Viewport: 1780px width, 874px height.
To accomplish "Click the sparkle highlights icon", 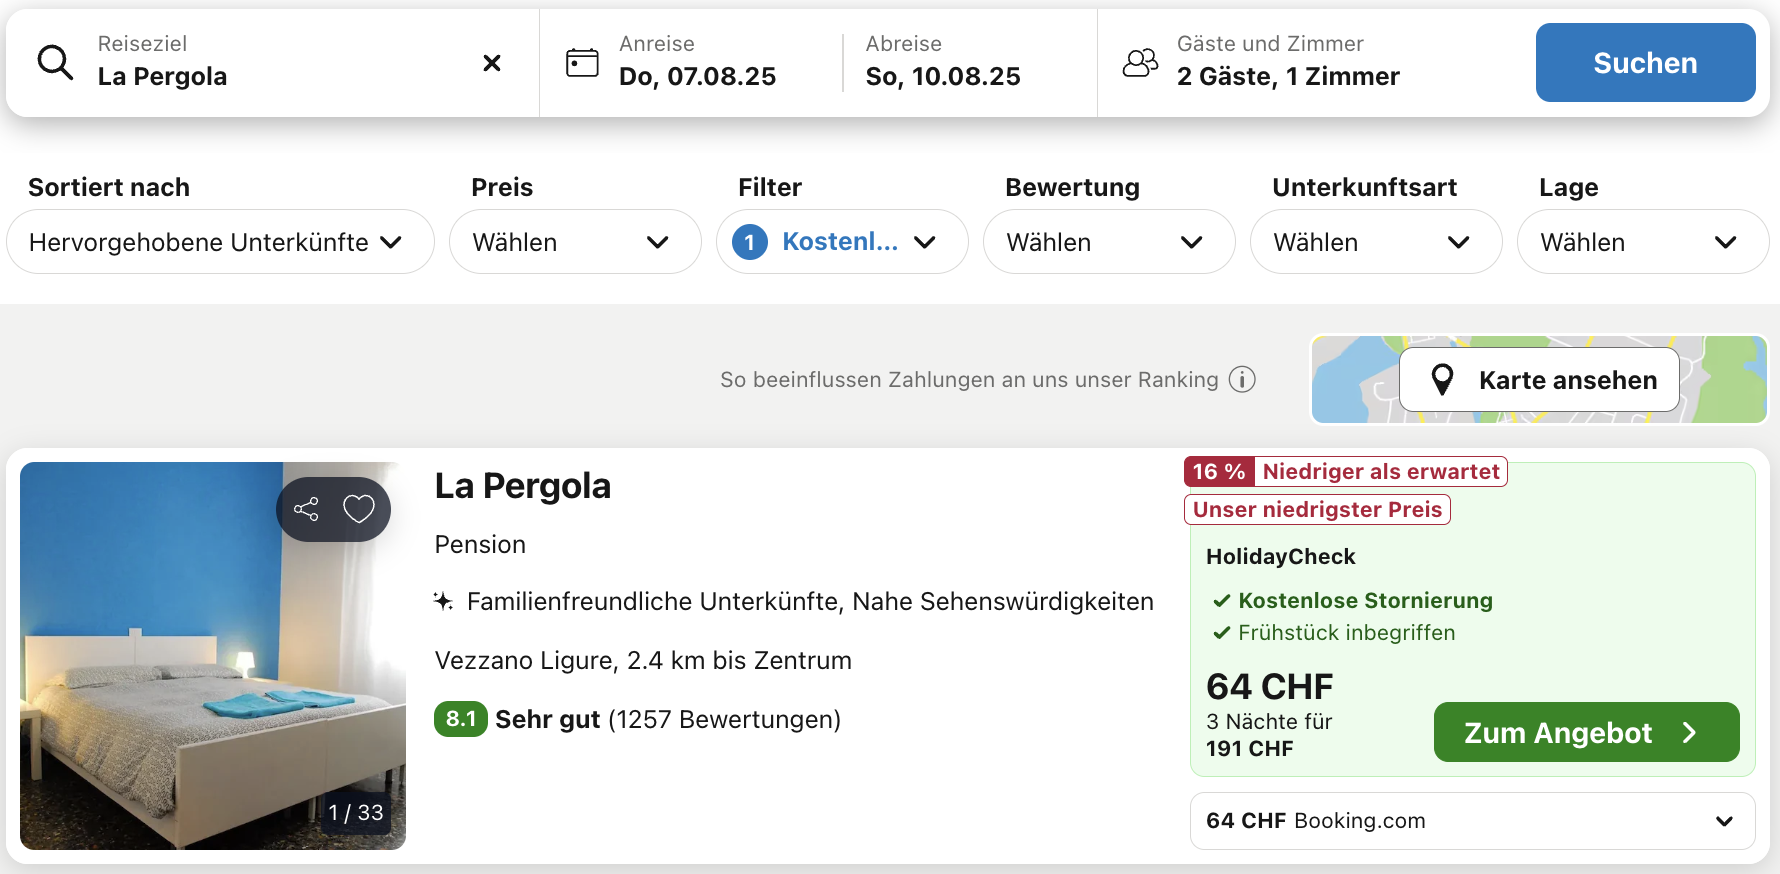I will point(443,601).
